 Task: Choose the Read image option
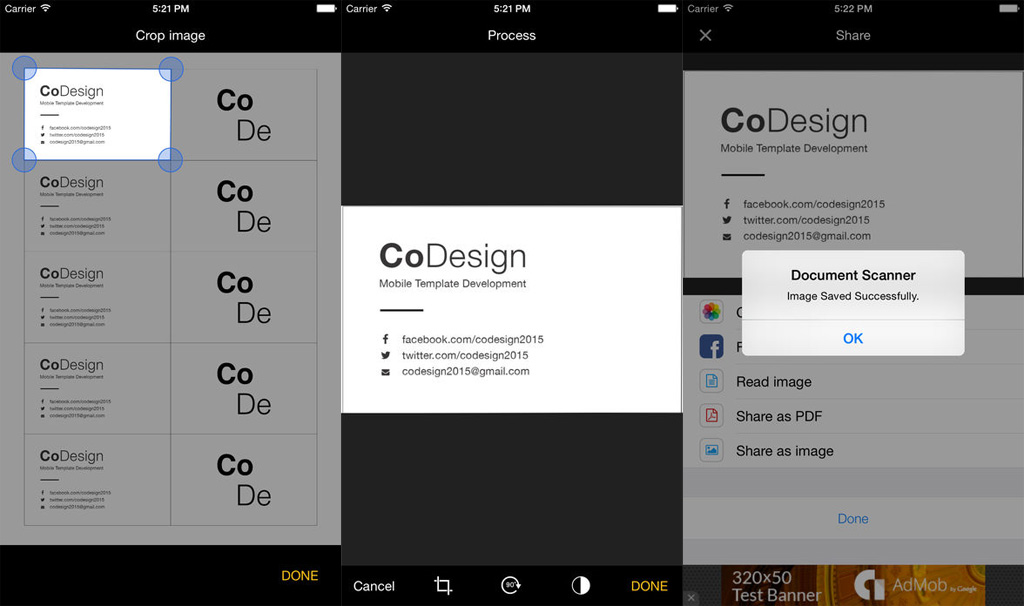pos(774,381)
